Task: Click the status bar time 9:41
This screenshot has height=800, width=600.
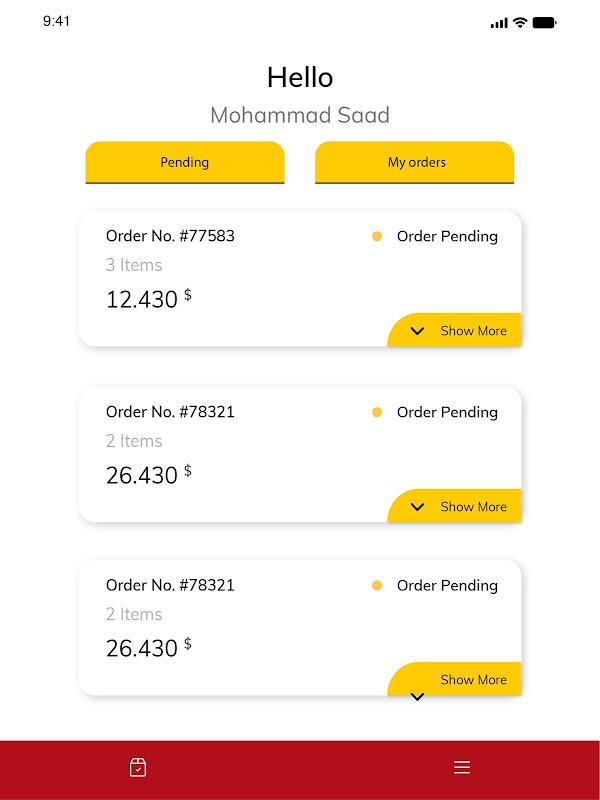Action: (x=57, y=21)
